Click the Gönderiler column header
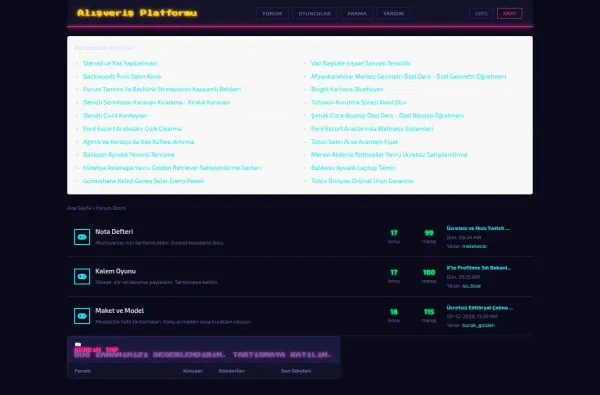The height and width of the screenshot is (395, 600). (232, 371)
